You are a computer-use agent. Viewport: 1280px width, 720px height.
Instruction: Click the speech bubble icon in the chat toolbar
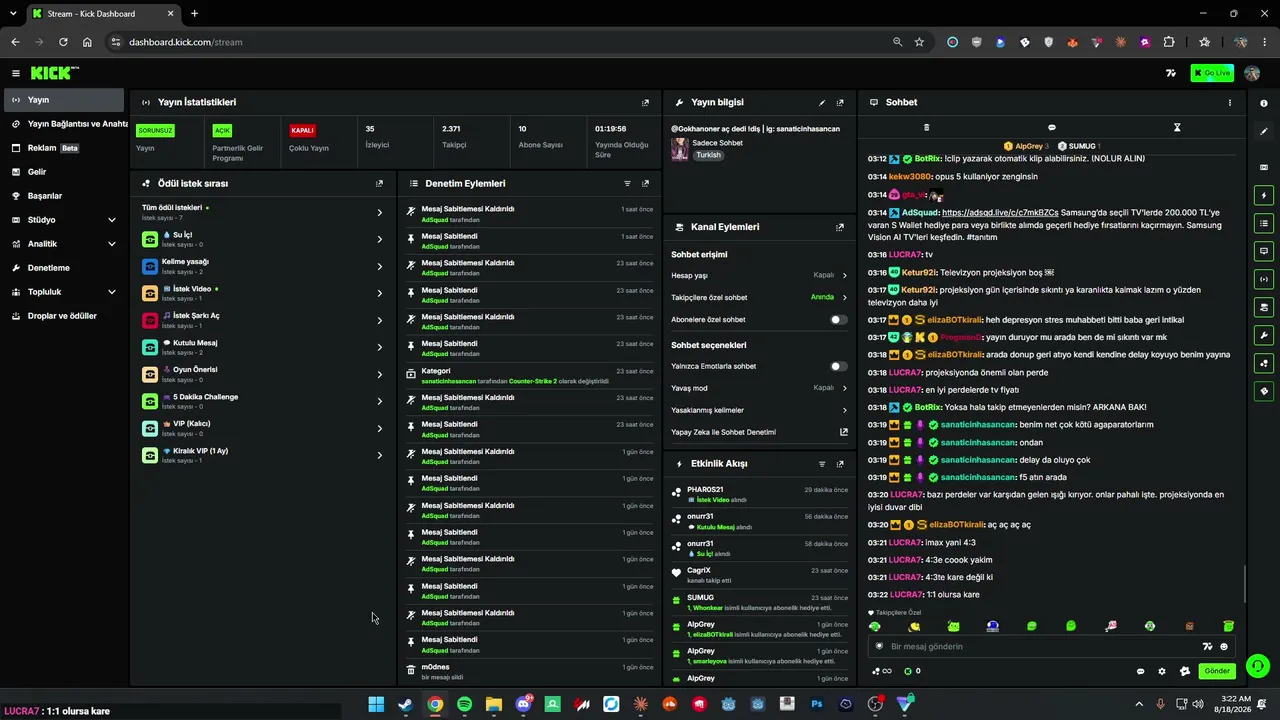pyautogui.click(x=1052, y=128)
